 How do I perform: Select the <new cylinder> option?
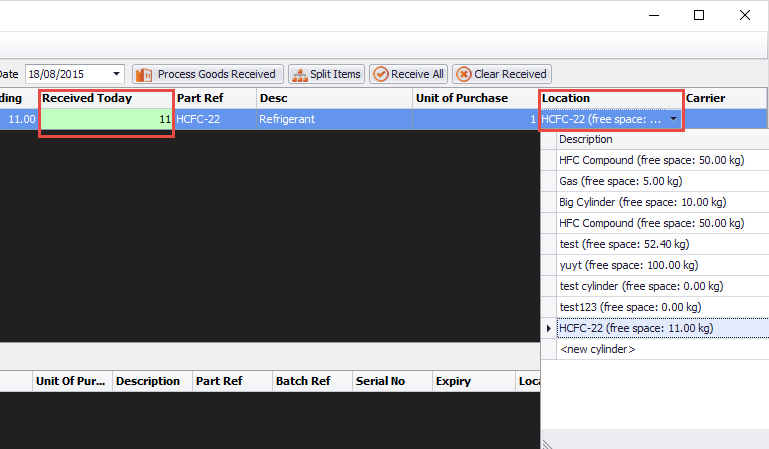point(597,349)
